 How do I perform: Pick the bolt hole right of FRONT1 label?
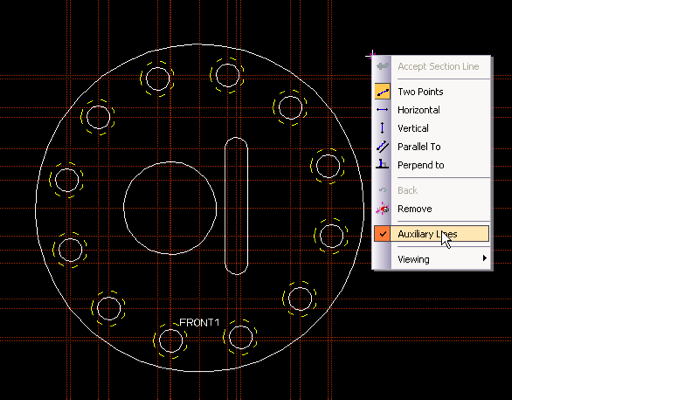pos(240,336)
